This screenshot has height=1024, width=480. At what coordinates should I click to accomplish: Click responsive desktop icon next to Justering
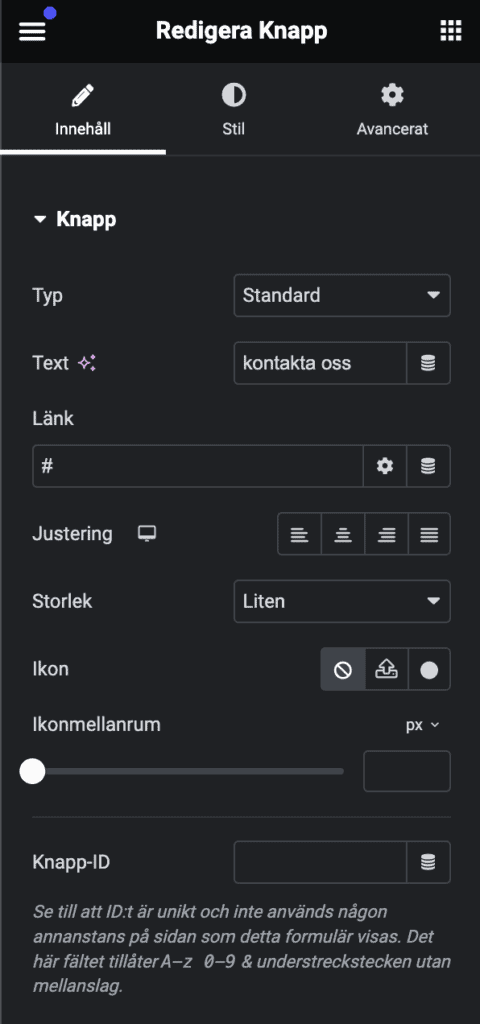(x=147, y=534)
